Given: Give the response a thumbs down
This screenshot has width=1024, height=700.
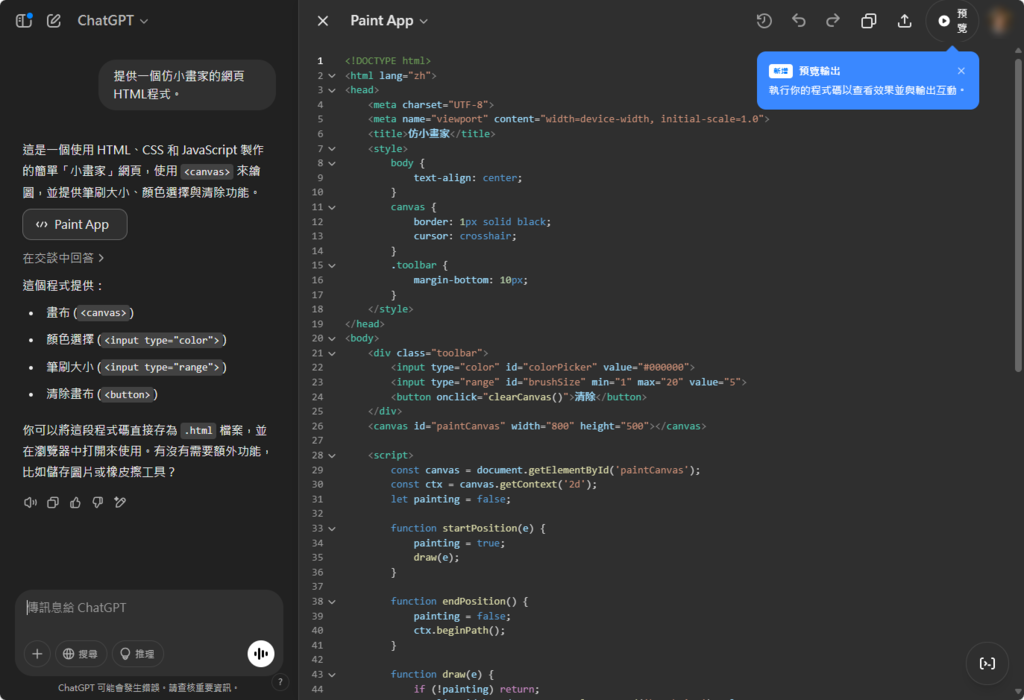Looking at the screenshot, I should (x=97, y=502).
